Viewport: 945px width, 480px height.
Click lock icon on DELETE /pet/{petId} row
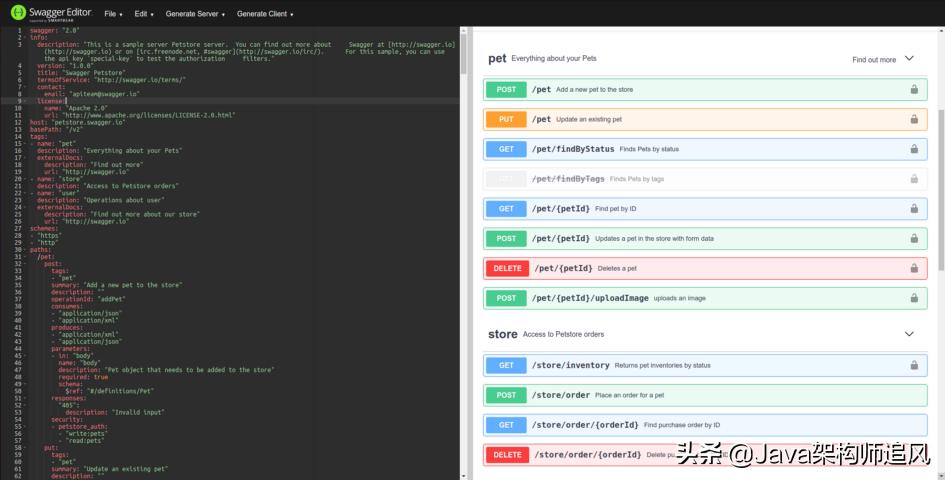914,268
